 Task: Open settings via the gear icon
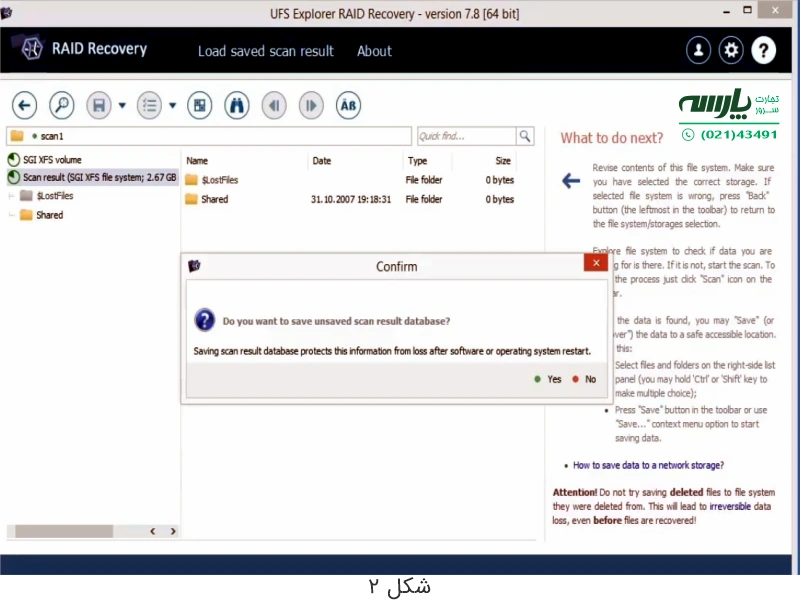[731, 50]
